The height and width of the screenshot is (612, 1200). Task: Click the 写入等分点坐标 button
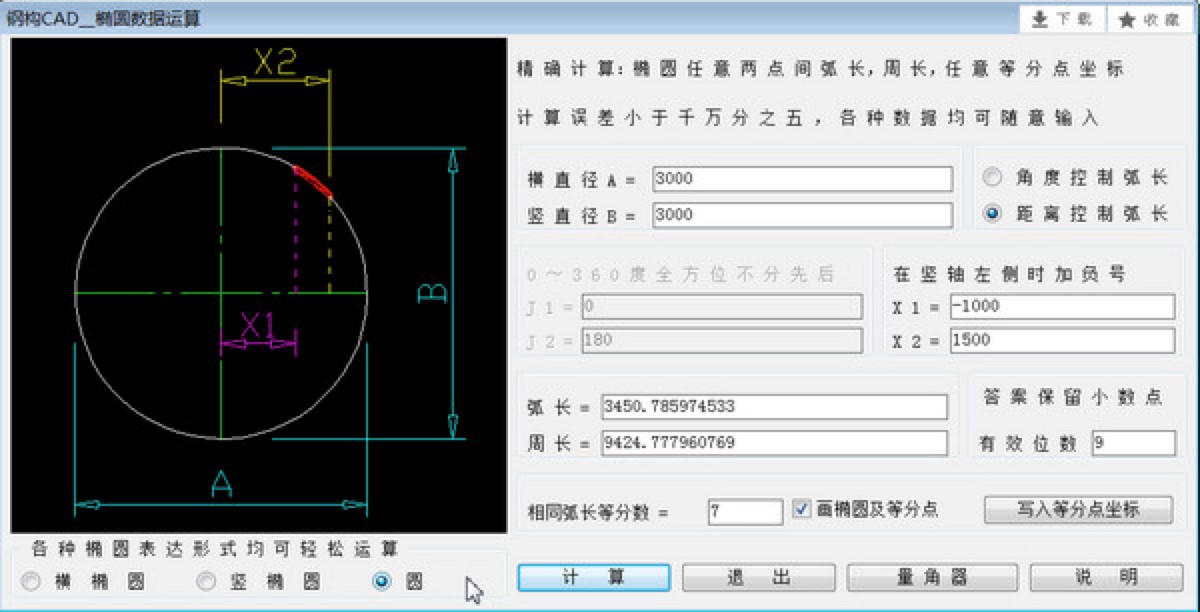[1078, 508]
